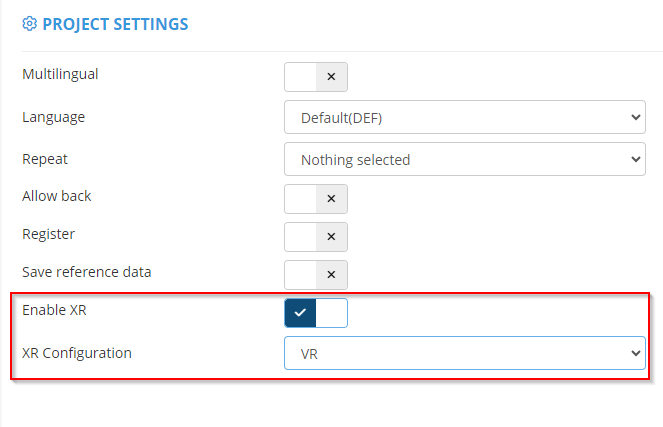Click the X mark in Allow back toggle
This screenshot has height=427, width=663.
(331, 198)
